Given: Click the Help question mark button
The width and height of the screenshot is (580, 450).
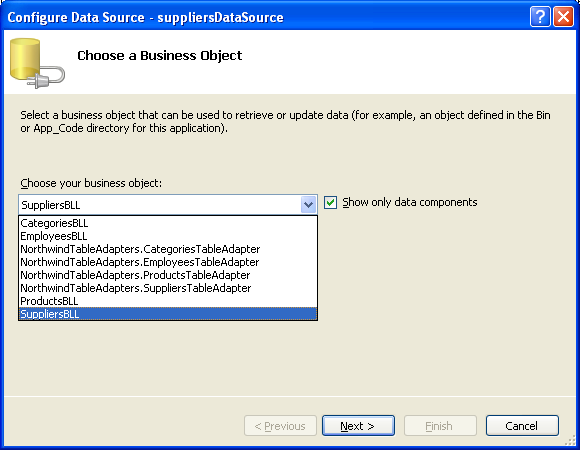Looking at the screenshot, I should click(x=540, y=17).
